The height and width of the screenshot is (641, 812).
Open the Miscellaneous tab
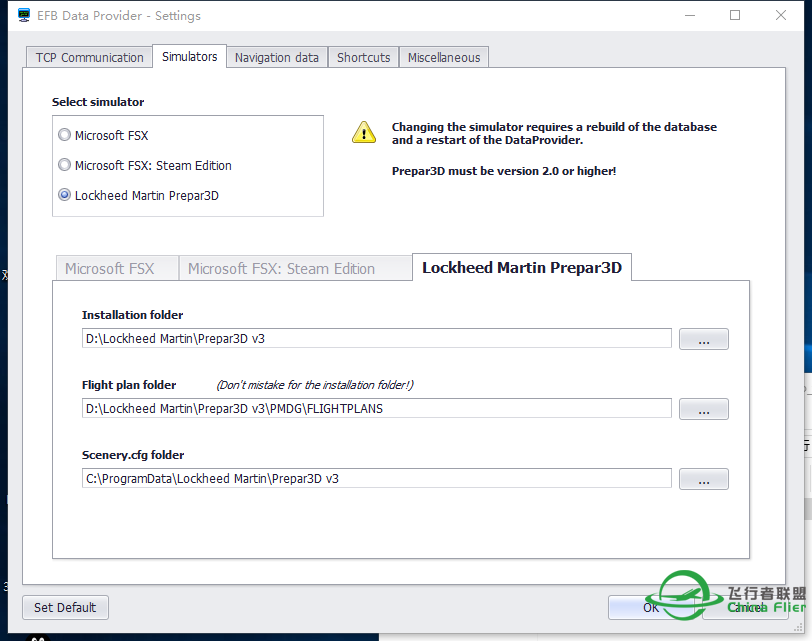click(x=444, y=57)
